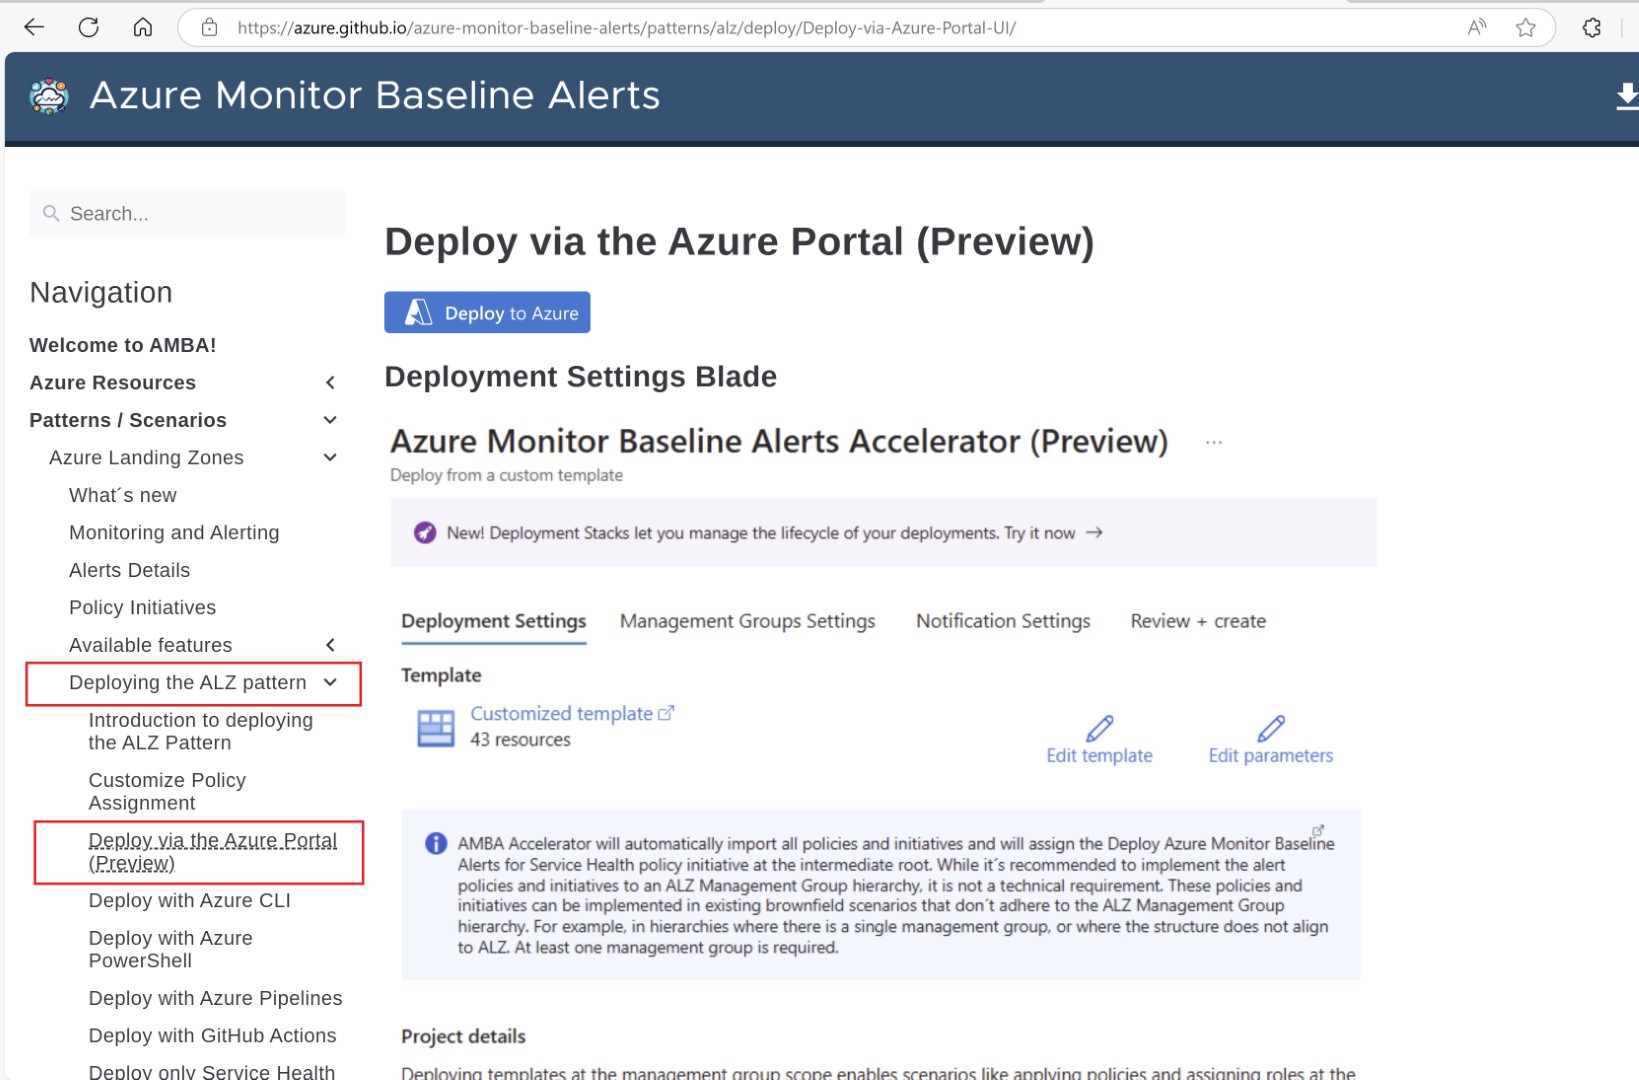Expand the Azure Resources section chevron
Viewport: 1639px width, 1080px height.
coord(330,382)
